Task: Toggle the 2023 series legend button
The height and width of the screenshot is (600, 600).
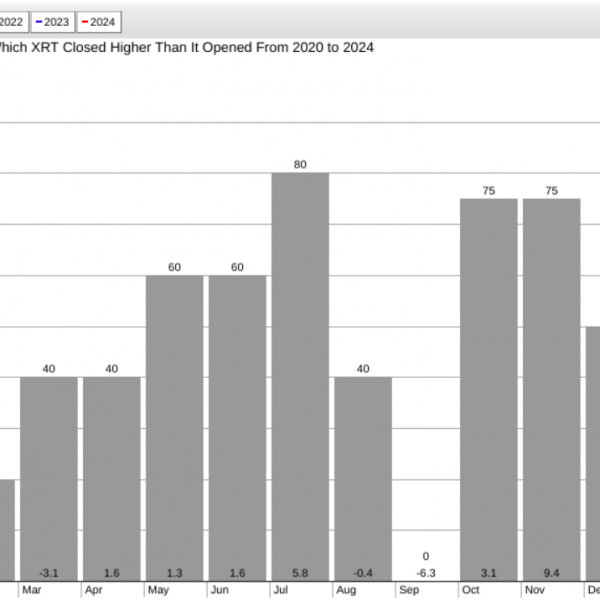Action: click(53, 22)
